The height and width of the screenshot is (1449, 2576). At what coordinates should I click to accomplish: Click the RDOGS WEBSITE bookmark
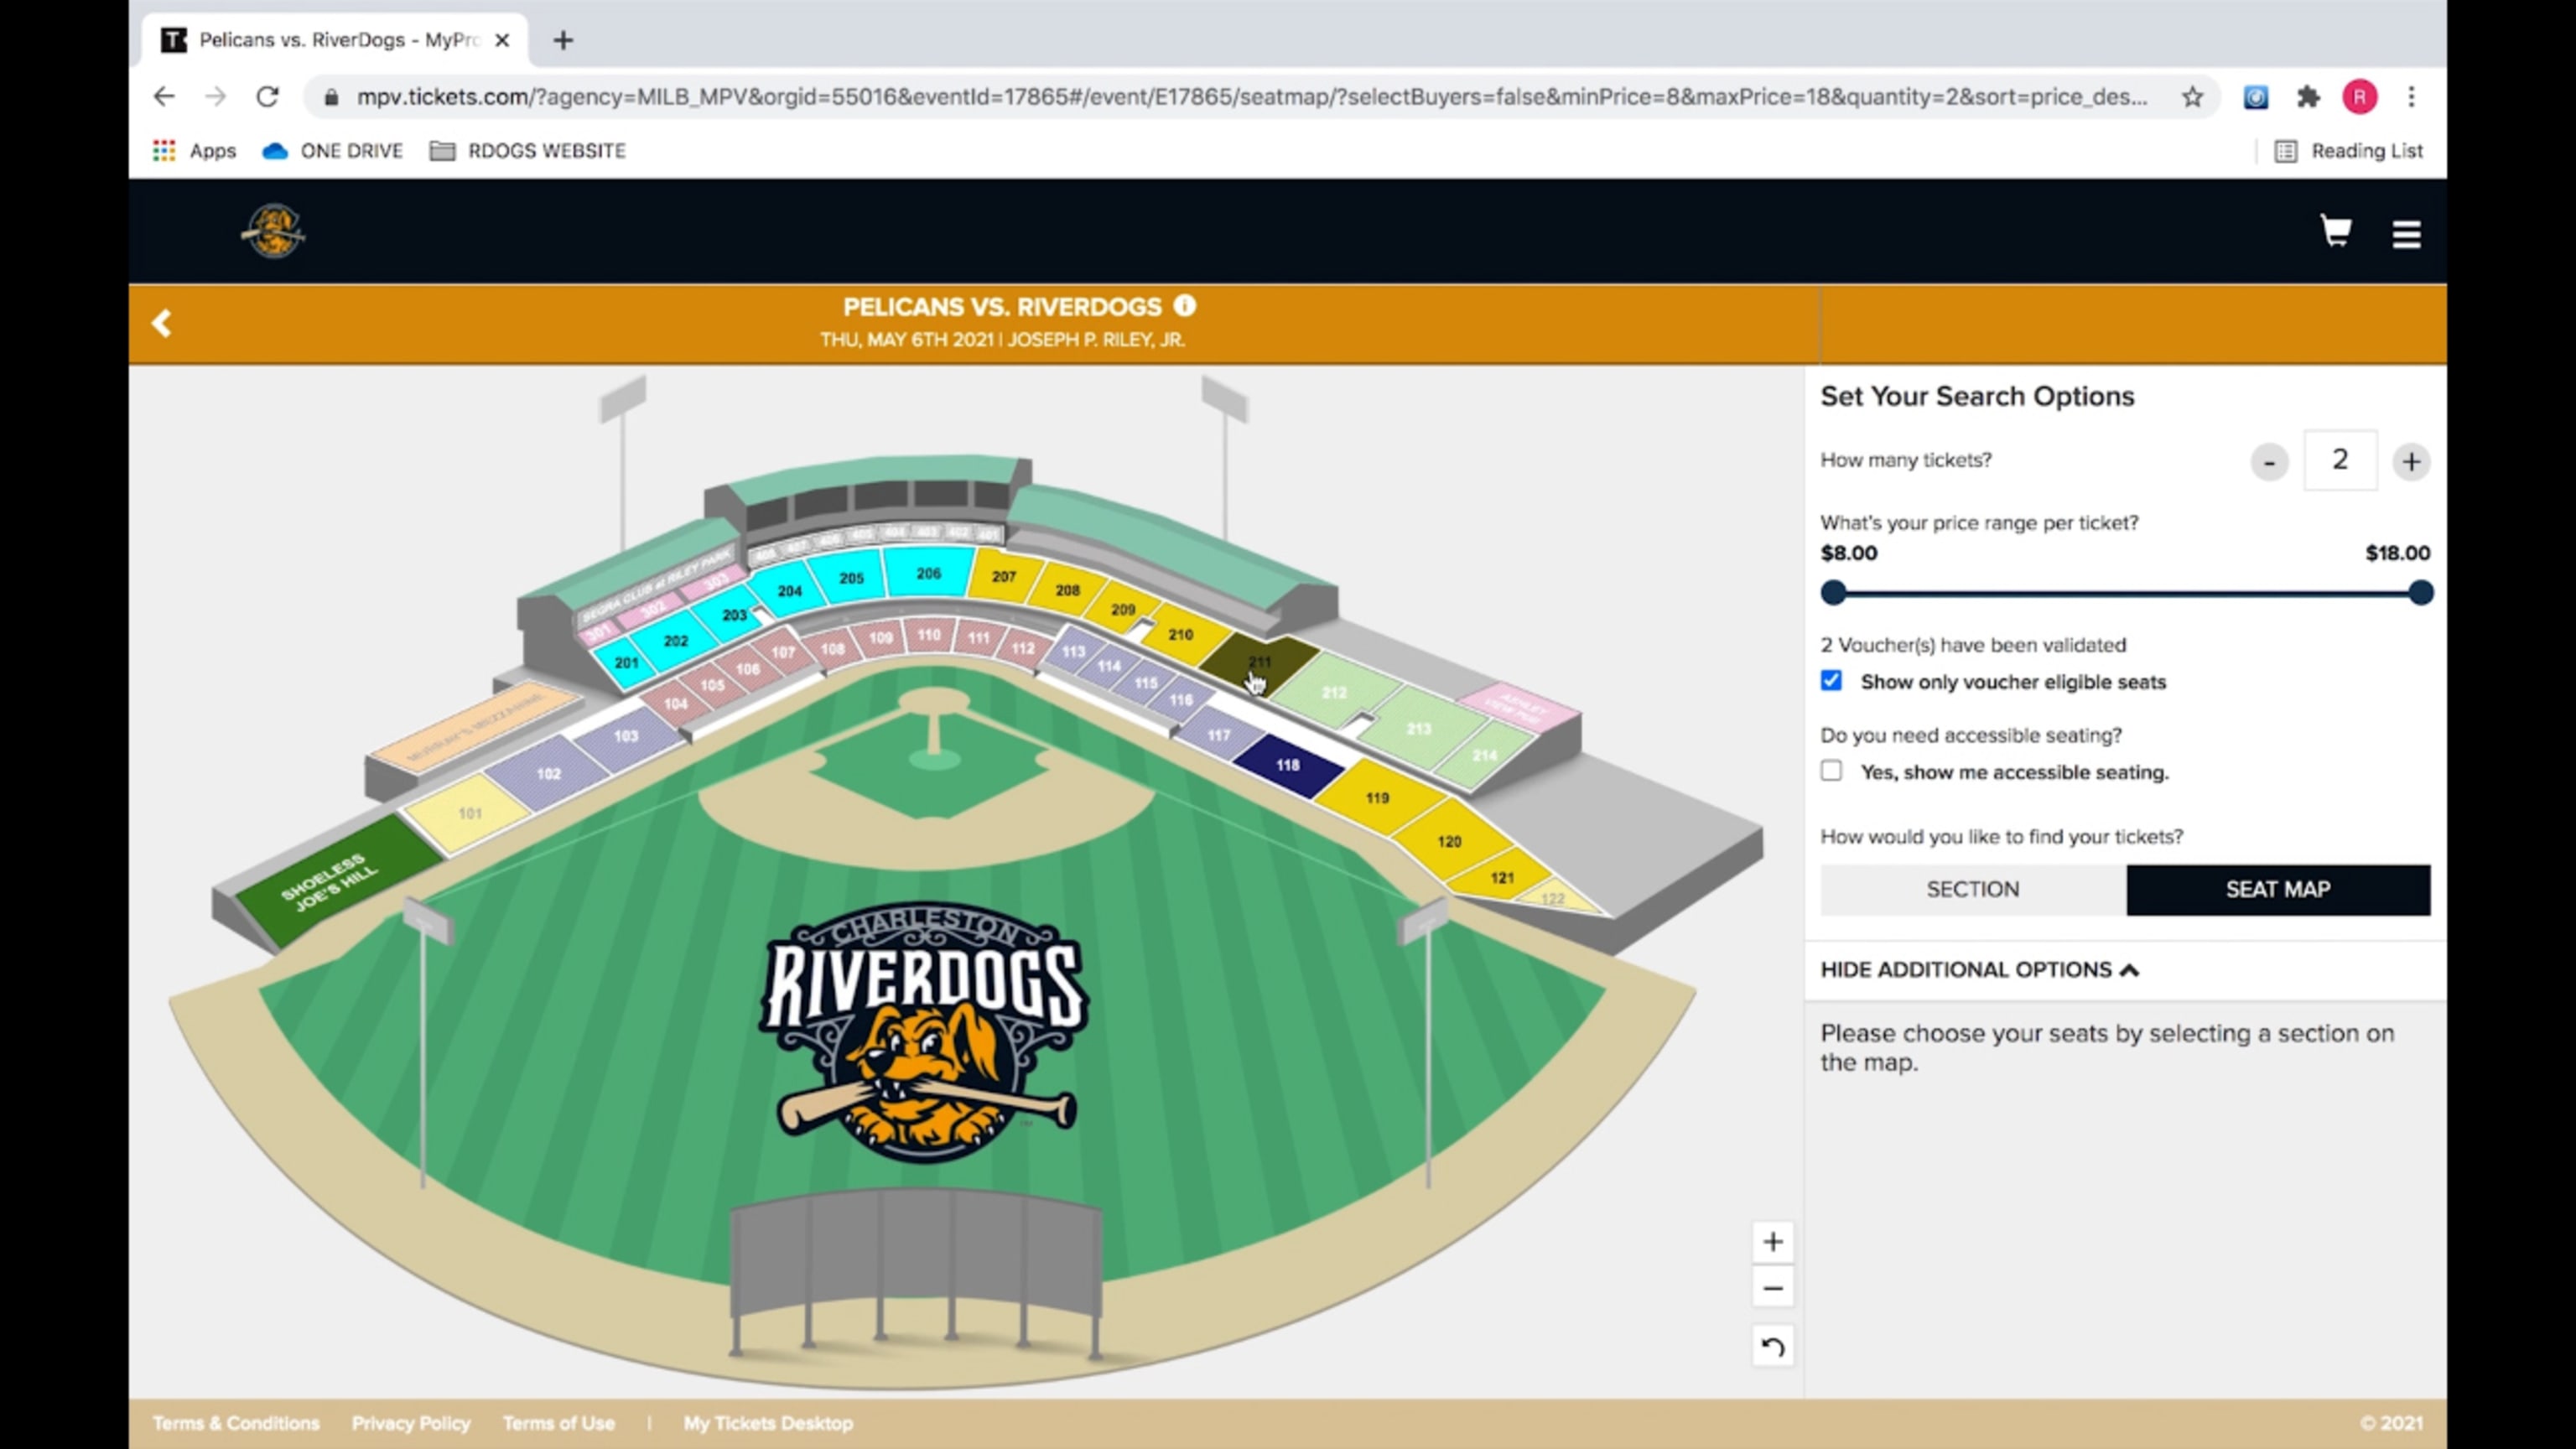pyautogui.click(x=545, y=150)
